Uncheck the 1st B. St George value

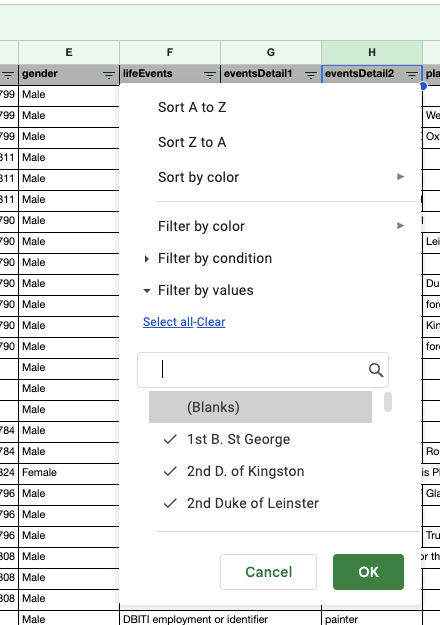tap(260, 439)
